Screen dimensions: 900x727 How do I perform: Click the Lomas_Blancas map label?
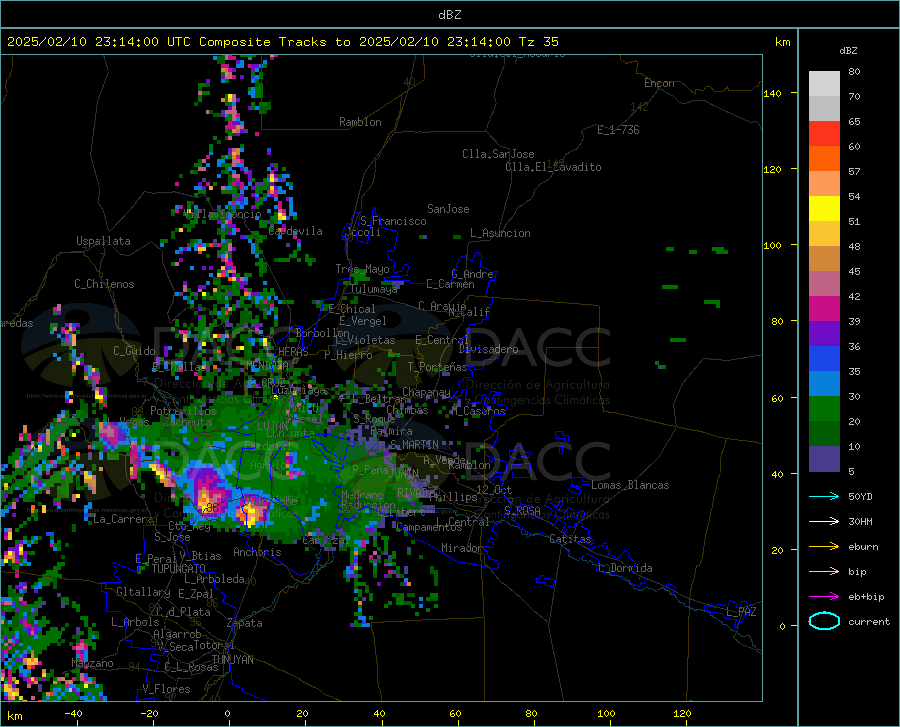click(630, 485)
